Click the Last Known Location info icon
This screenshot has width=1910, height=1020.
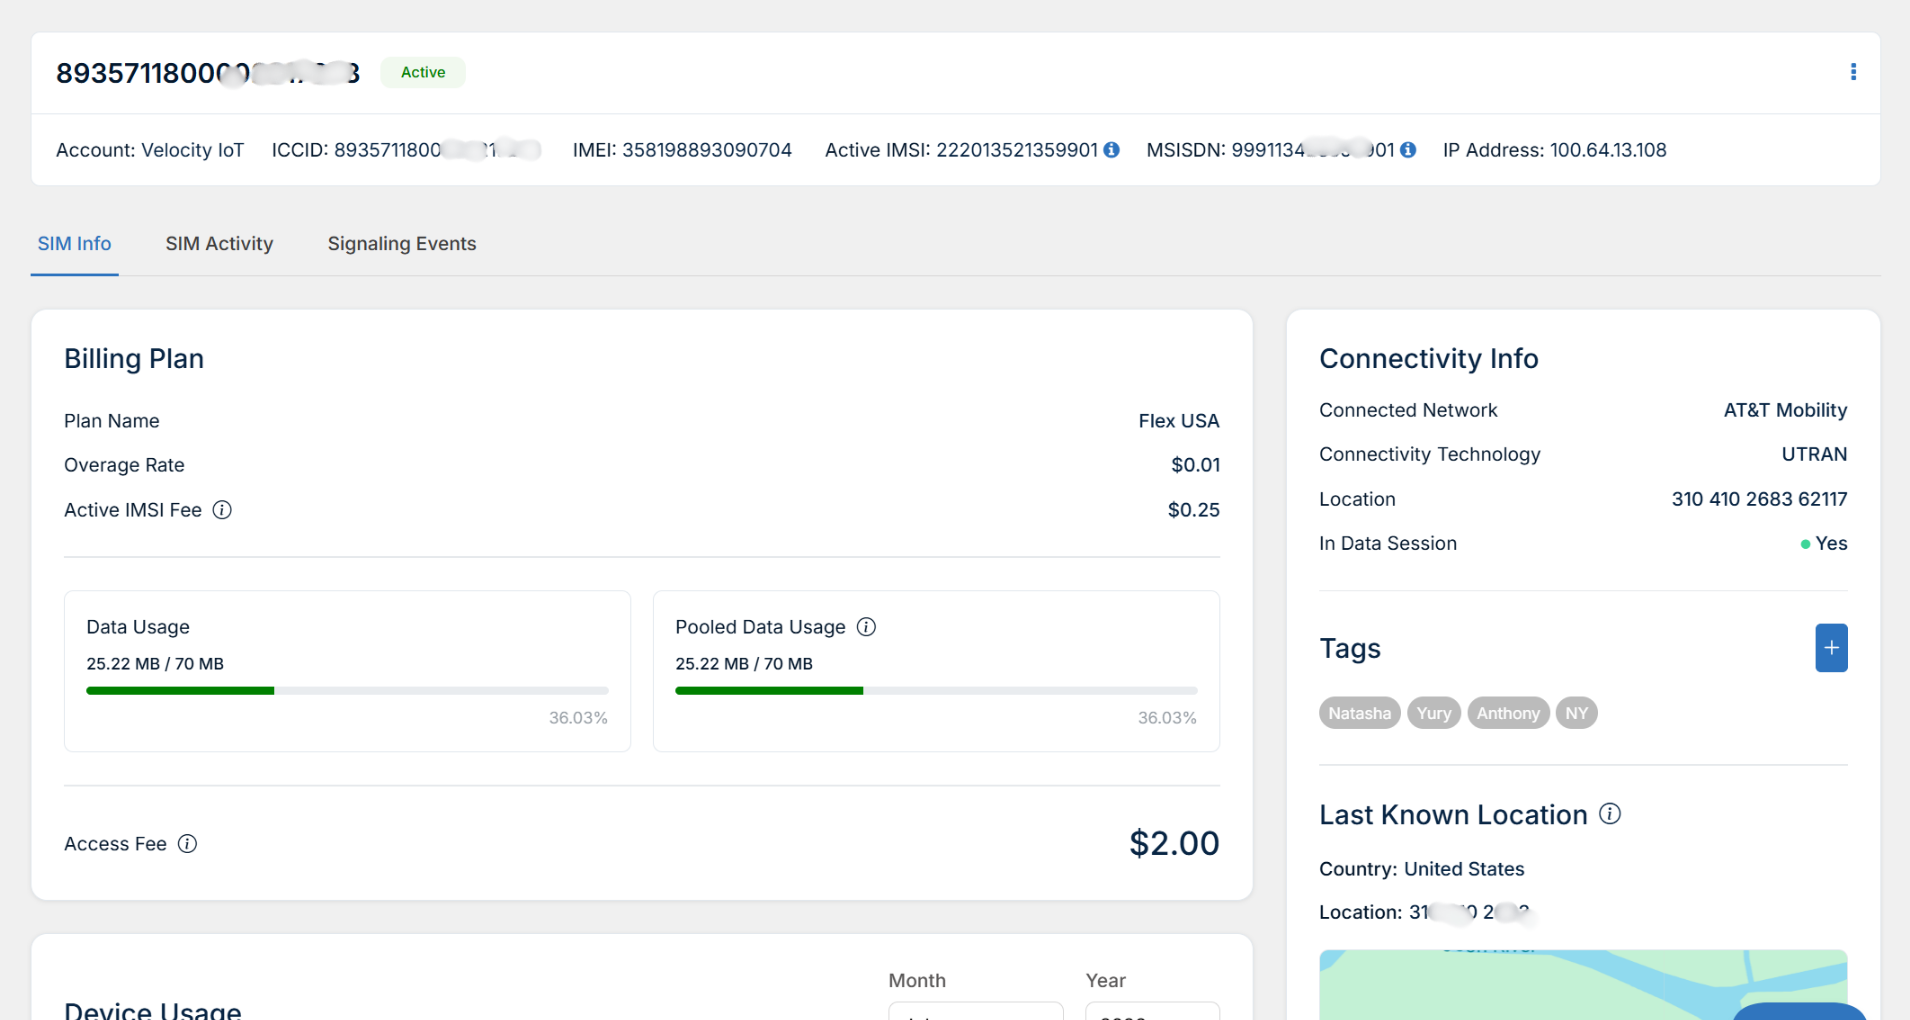pyautogui.click(x=1610, y=814)
